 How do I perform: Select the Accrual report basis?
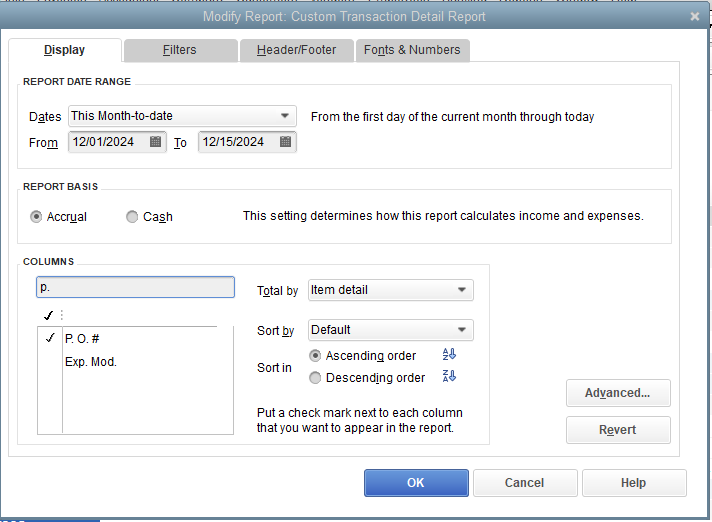[x=37, y=216]
